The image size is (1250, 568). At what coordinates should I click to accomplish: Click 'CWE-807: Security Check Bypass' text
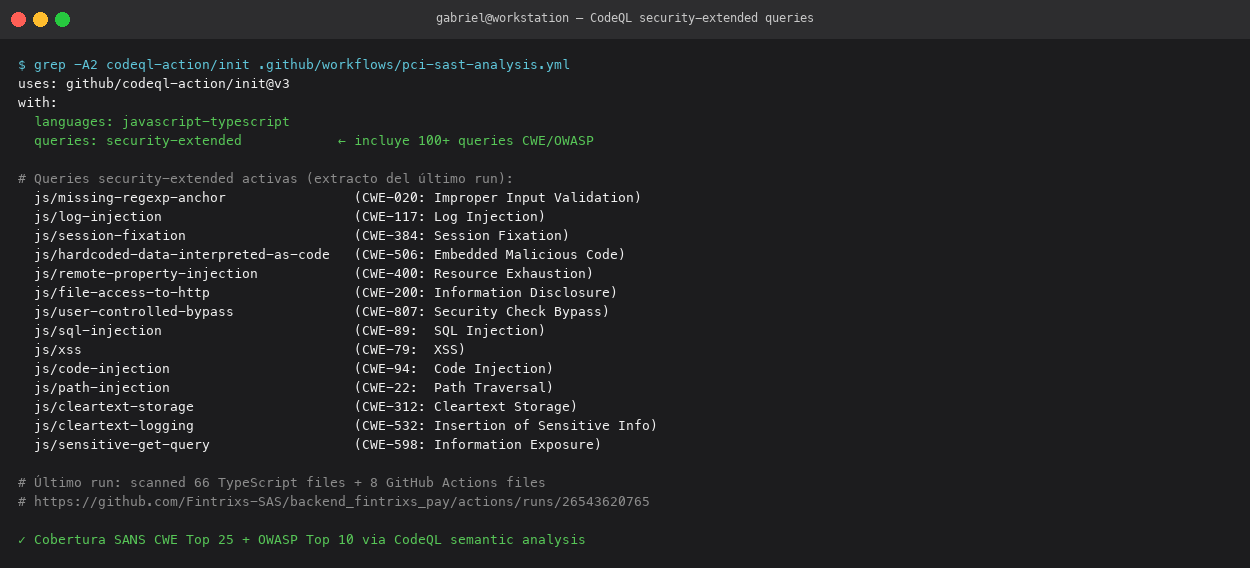[482, 312]
